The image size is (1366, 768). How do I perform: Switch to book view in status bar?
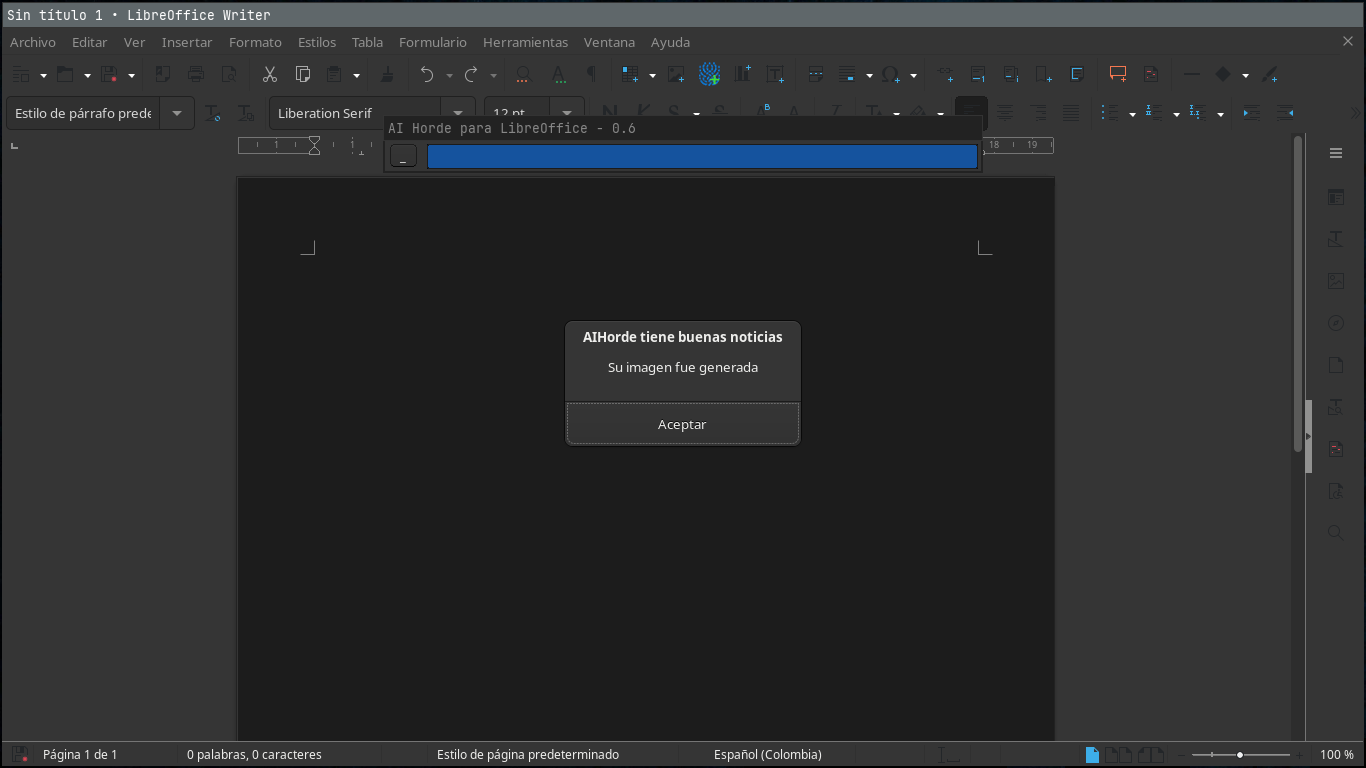1152,754
